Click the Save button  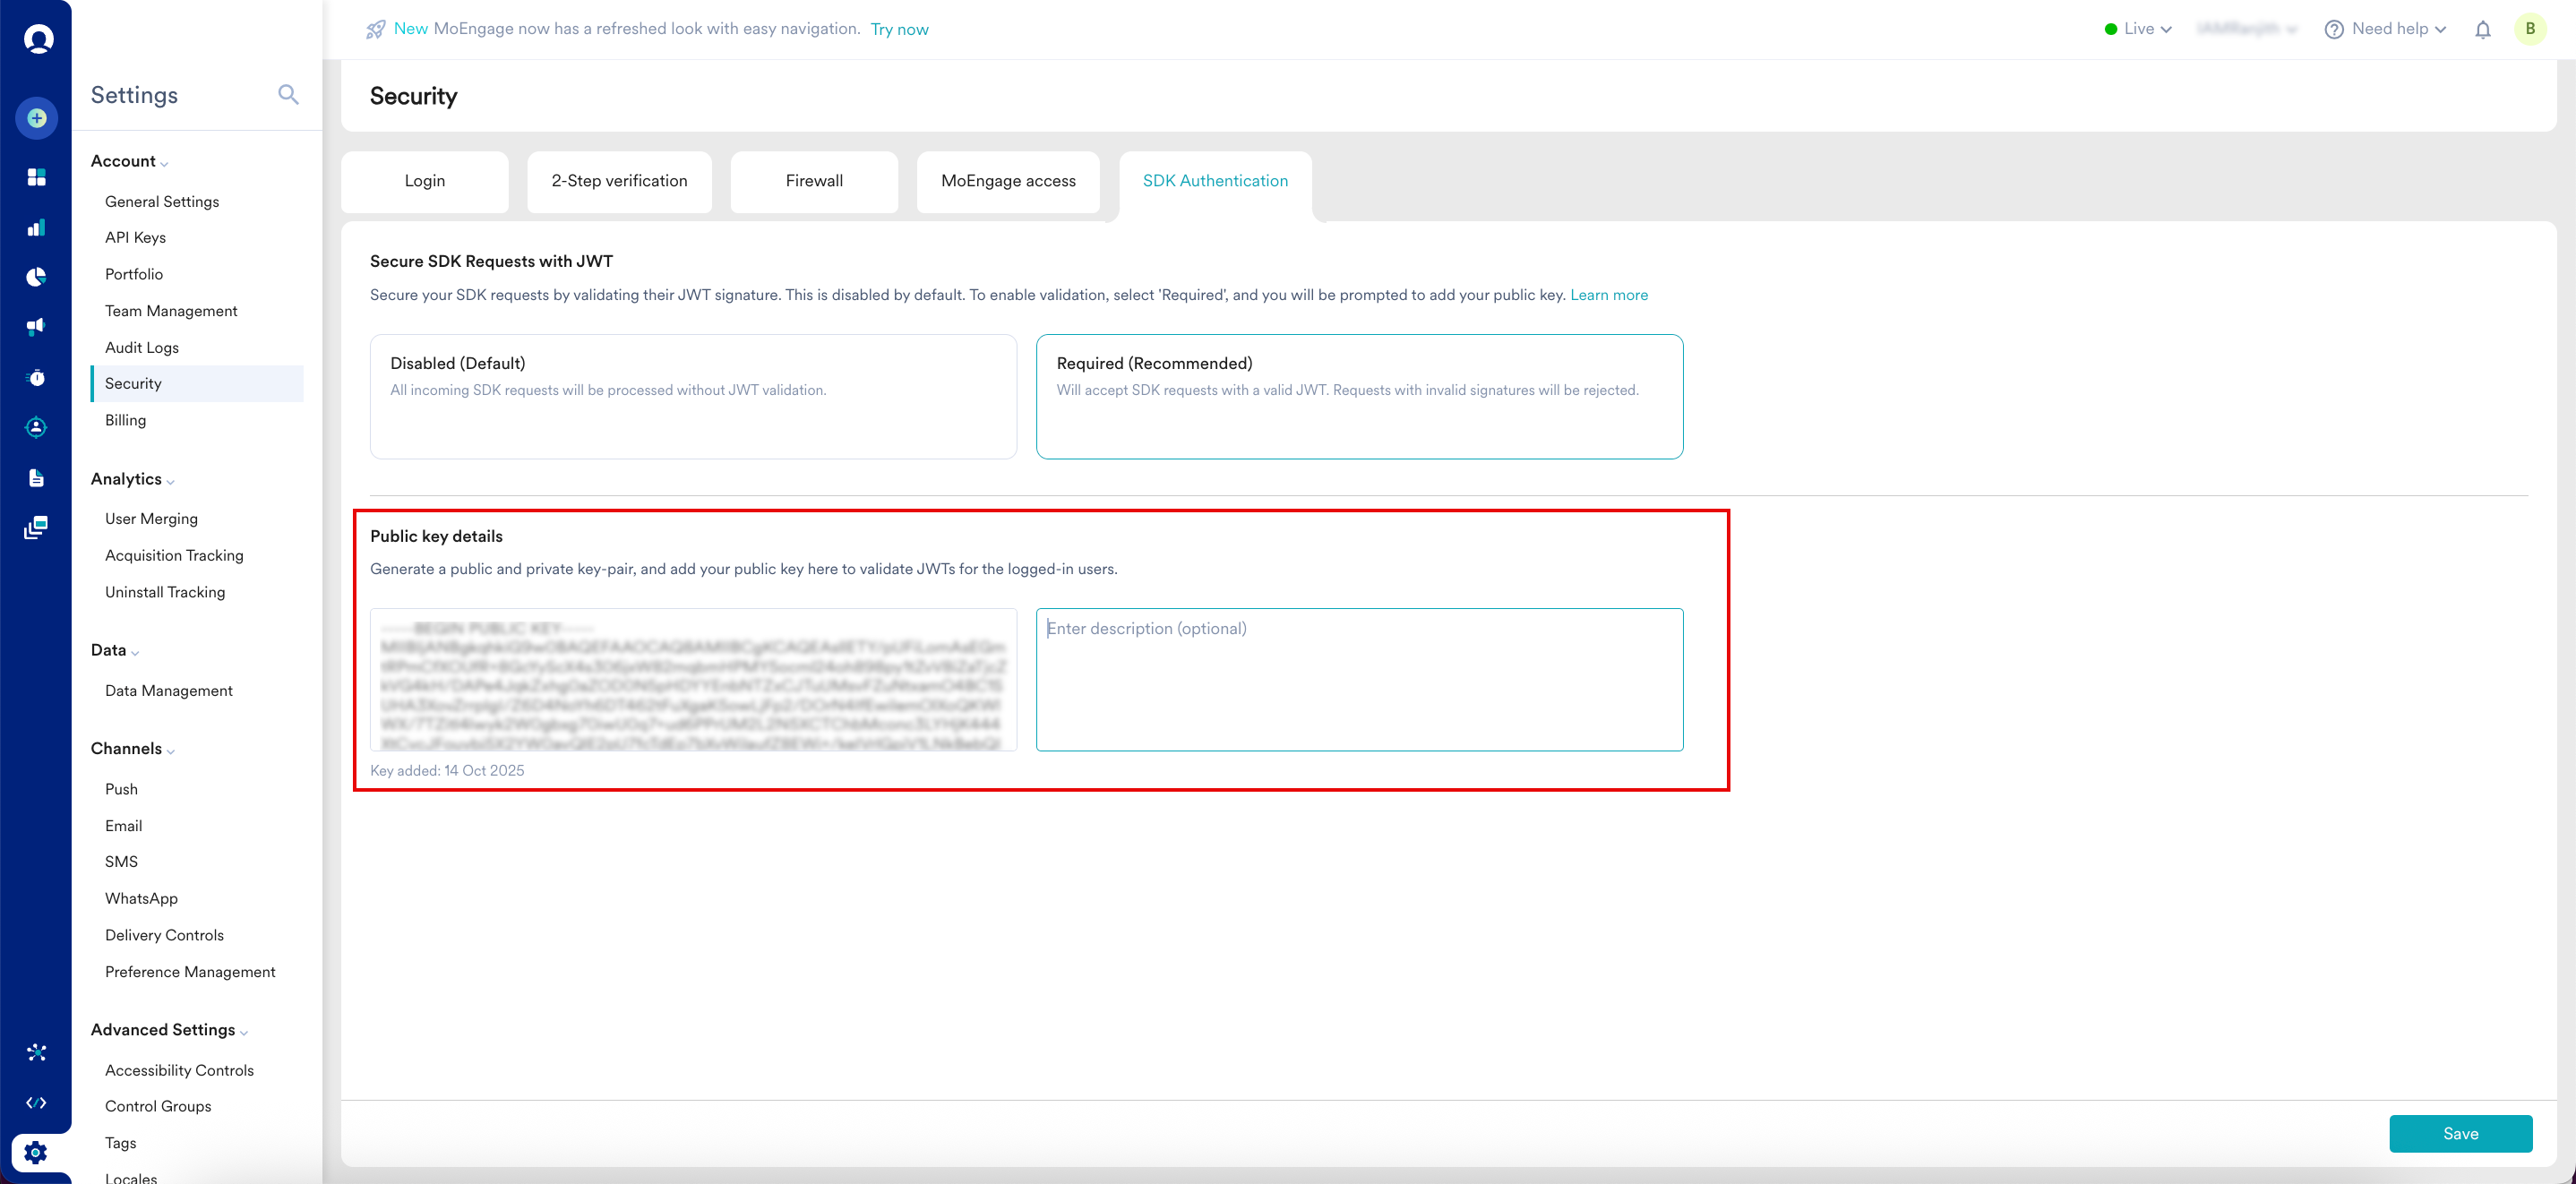2460,1133
